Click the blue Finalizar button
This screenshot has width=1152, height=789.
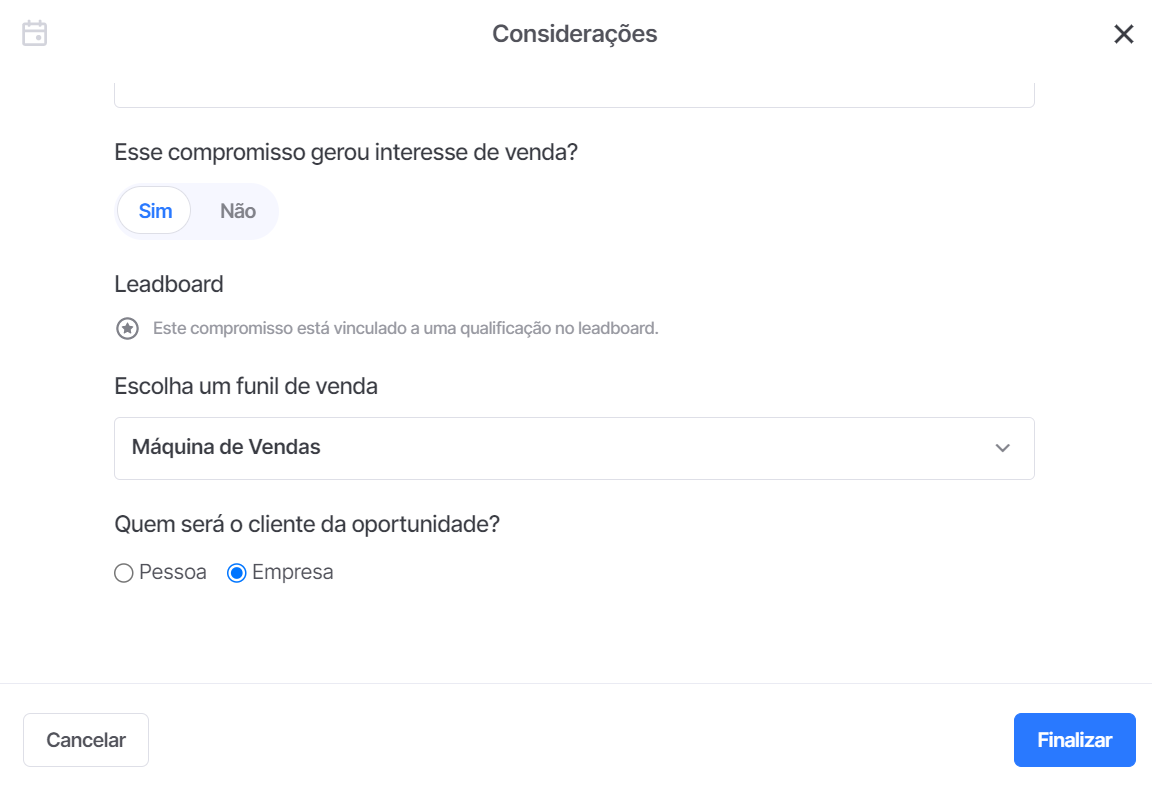pos(1074,740)
